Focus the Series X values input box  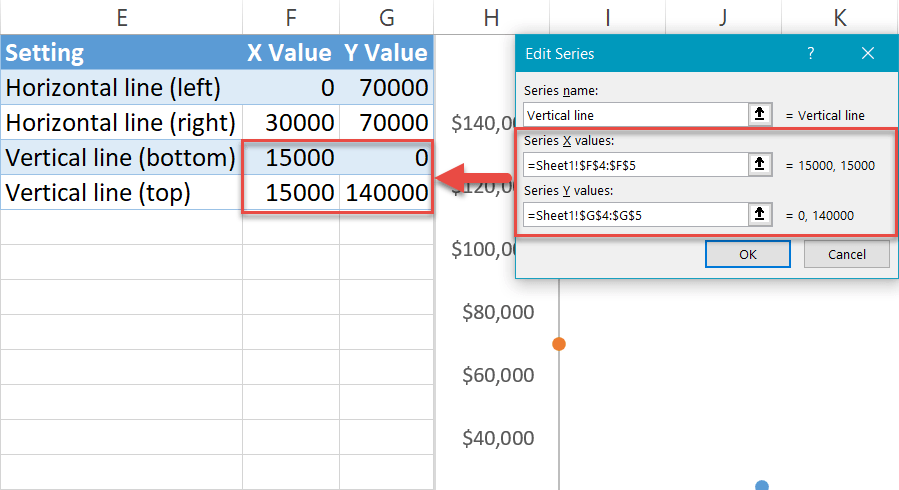pos(635,164)
